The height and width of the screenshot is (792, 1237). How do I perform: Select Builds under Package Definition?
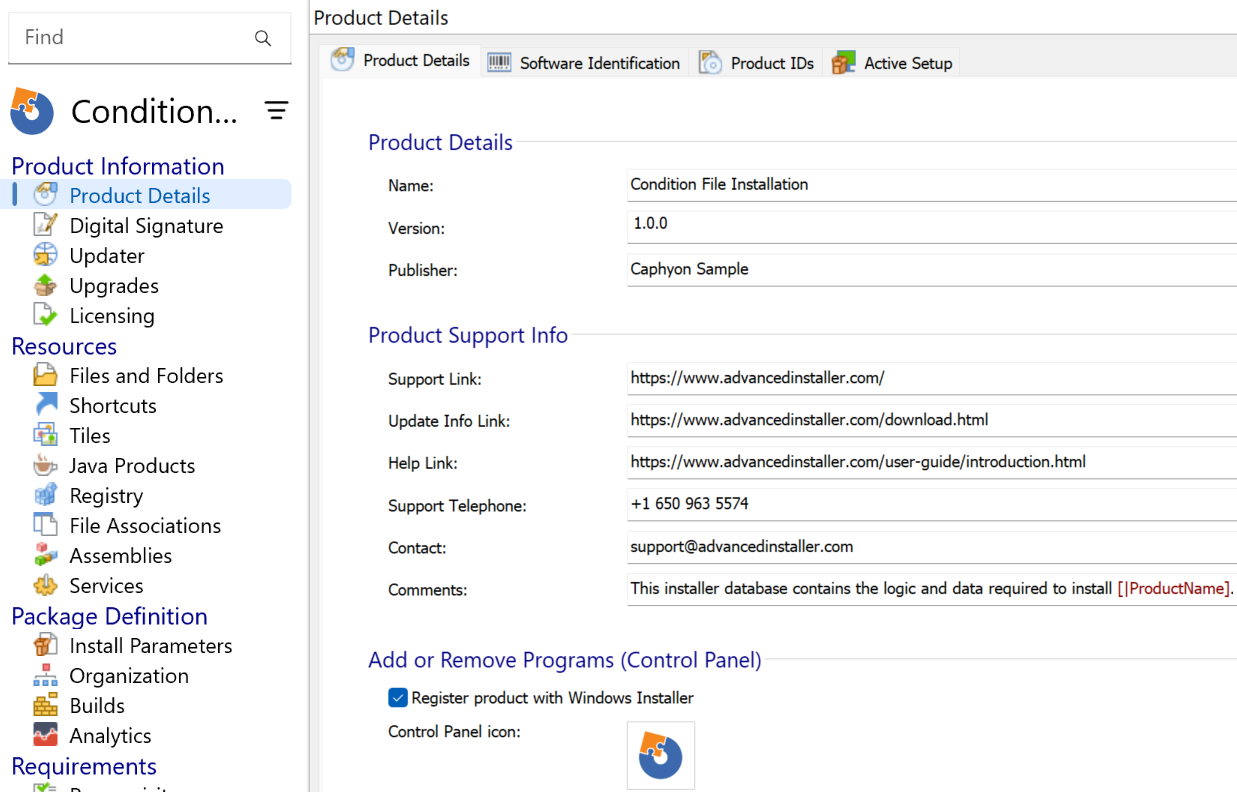(x=97, y=705)
